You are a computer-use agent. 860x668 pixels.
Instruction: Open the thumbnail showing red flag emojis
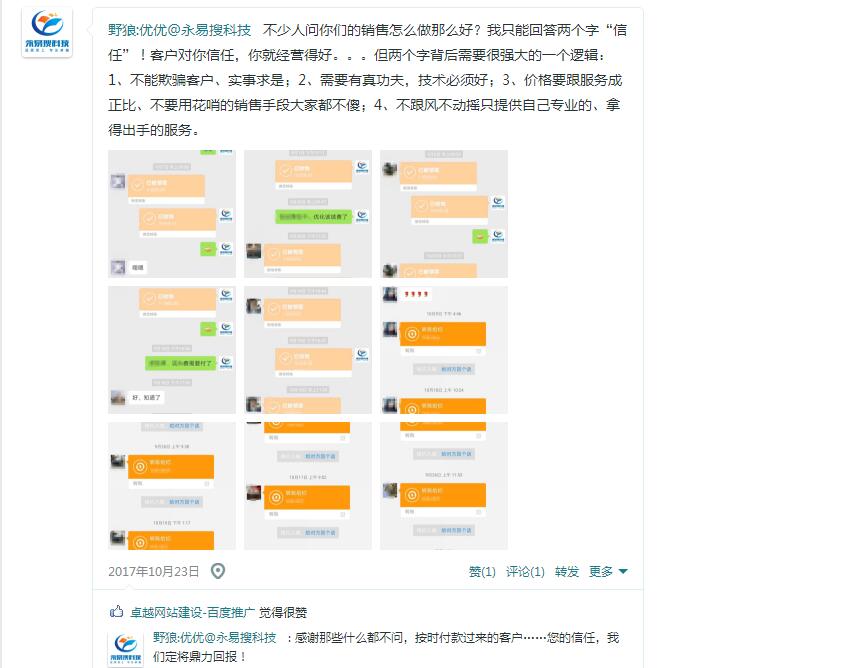(444, 350)
